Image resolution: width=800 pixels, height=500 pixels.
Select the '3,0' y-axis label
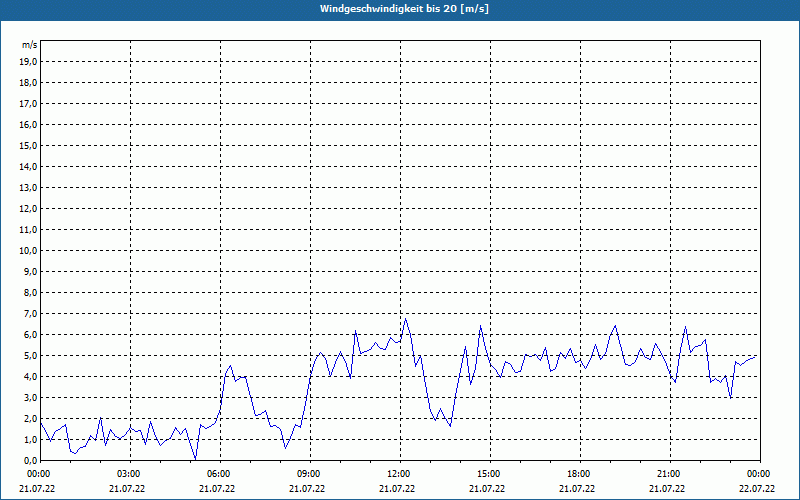pyautogui.click(x=31, y=397)
